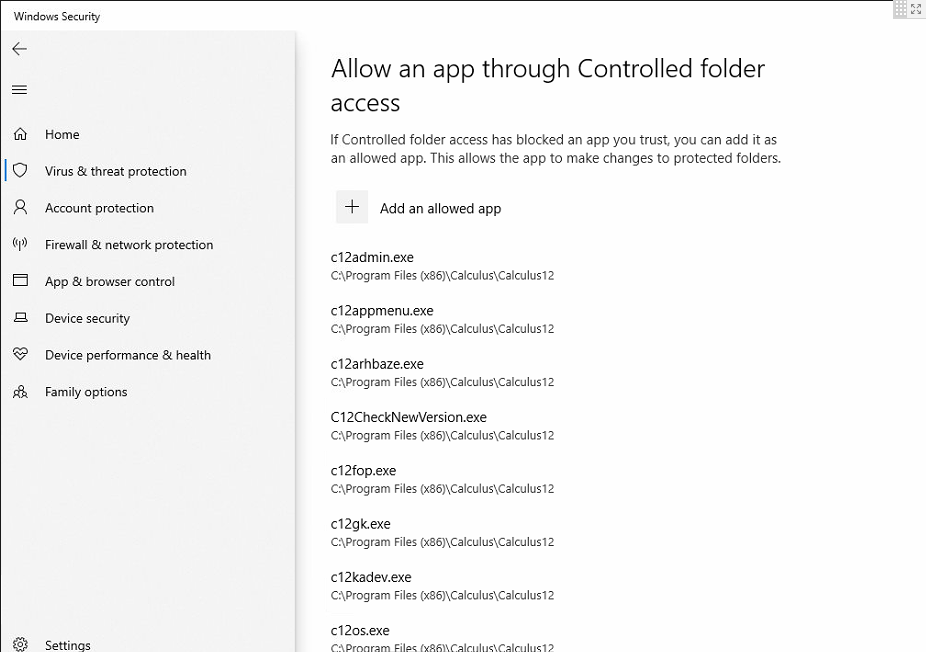The width and height of the screenshot is (926, 652).
Task: Click the Family options people icon
Action: click(x=20, y=392)
